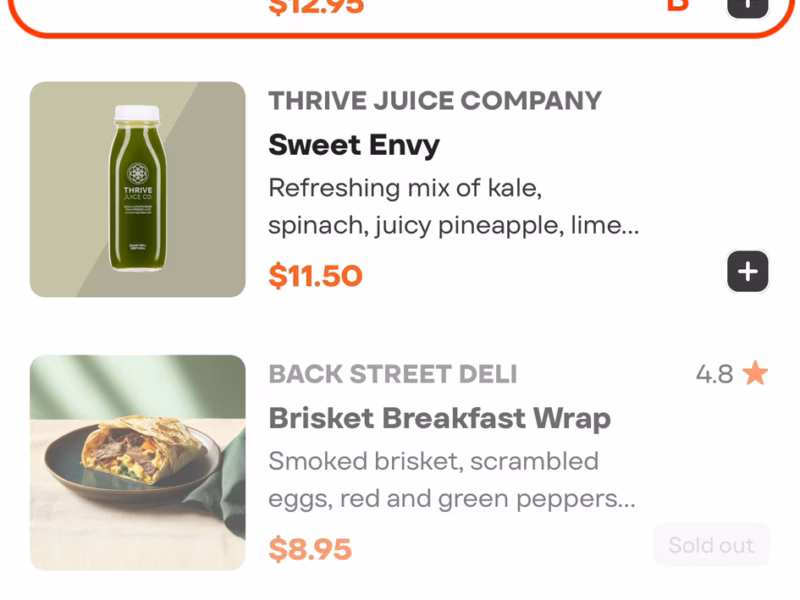800x600 pixels.
Task: Expand the ellipsis after 'juicy pineapple, lime'
Action: [629, 226]
